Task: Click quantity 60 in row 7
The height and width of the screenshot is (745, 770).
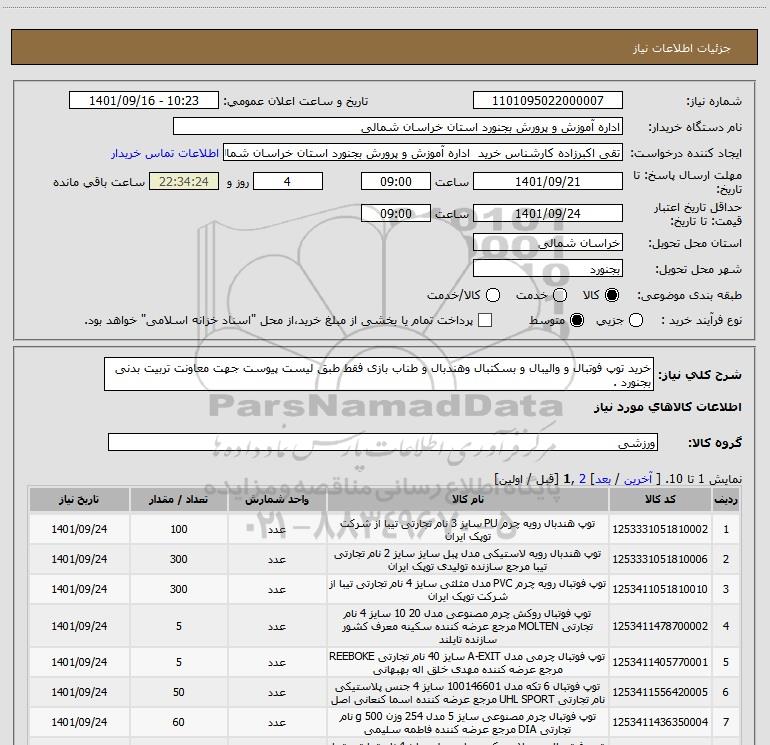Action: pyautogui.click(x=179, y=722)
